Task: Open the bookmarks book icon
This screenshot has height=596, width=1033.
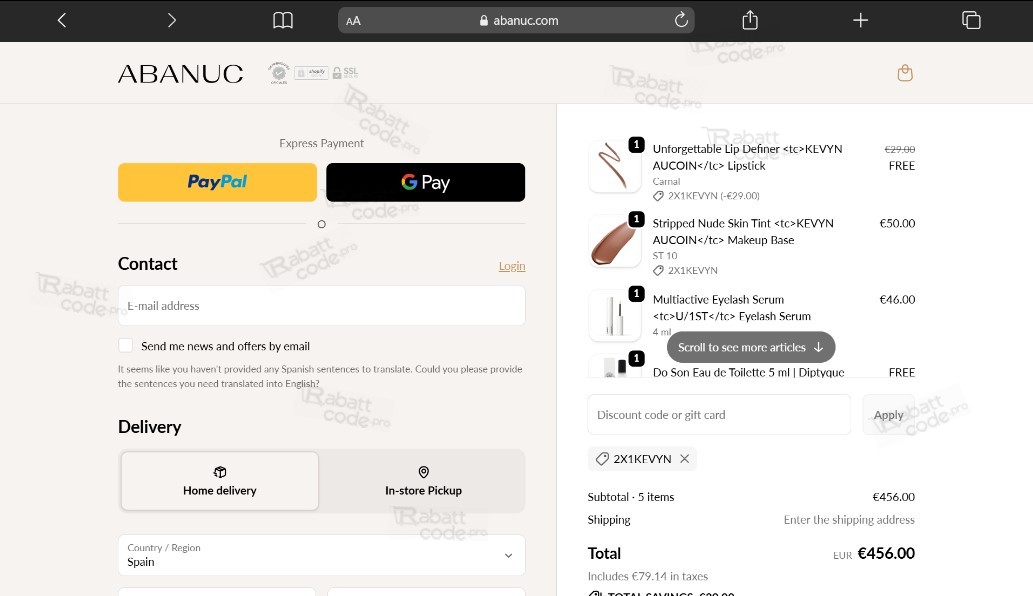Action: [x=283, y=20]
